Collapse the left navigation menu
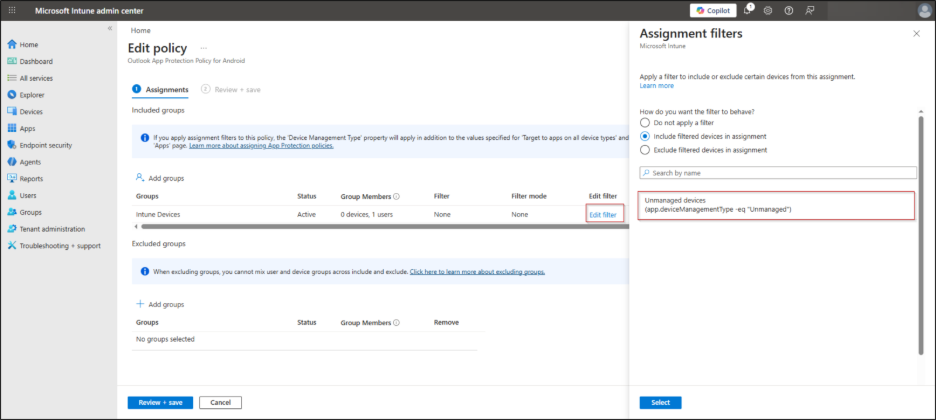The image size is (936, 420). coord(110,28)
